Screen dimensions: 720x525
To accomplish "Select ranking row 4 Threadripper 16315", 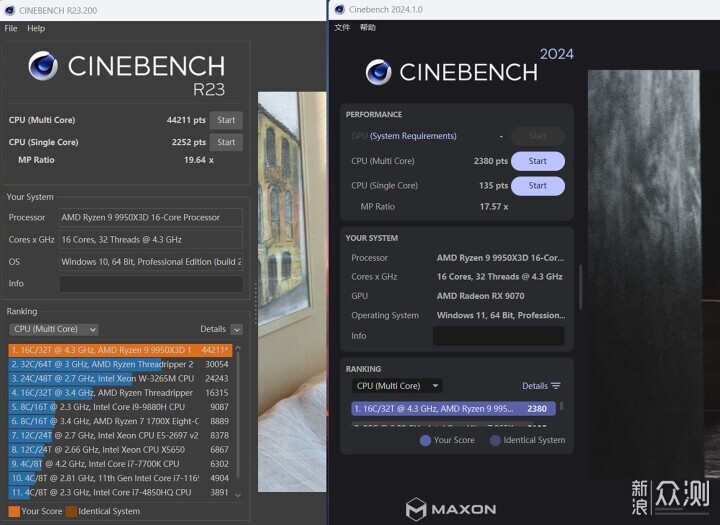I will pos(120,393).
